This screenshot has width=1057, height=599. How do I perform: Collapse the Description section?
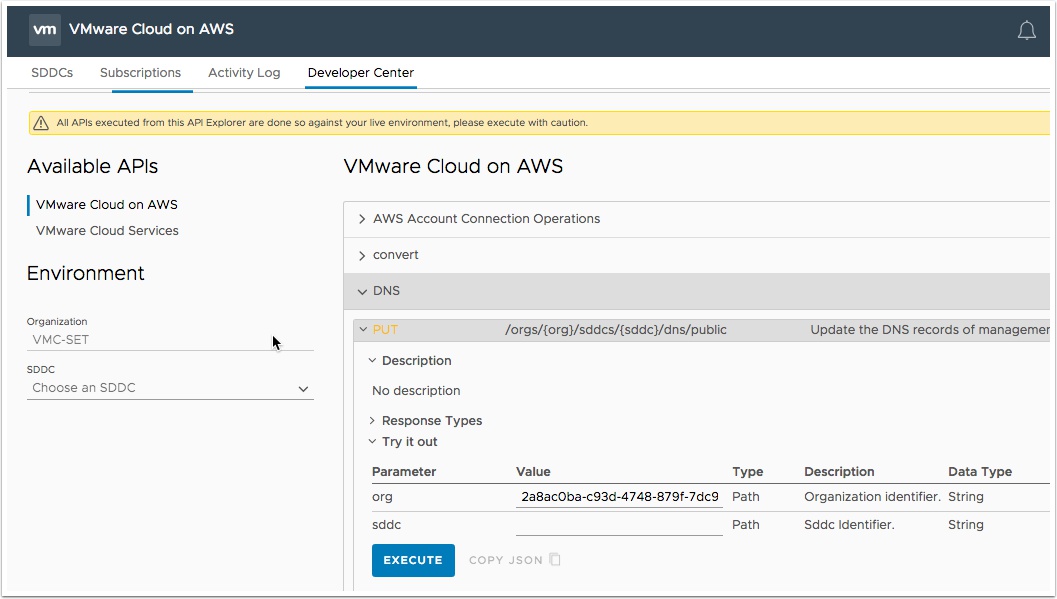(x=410, y=360)
